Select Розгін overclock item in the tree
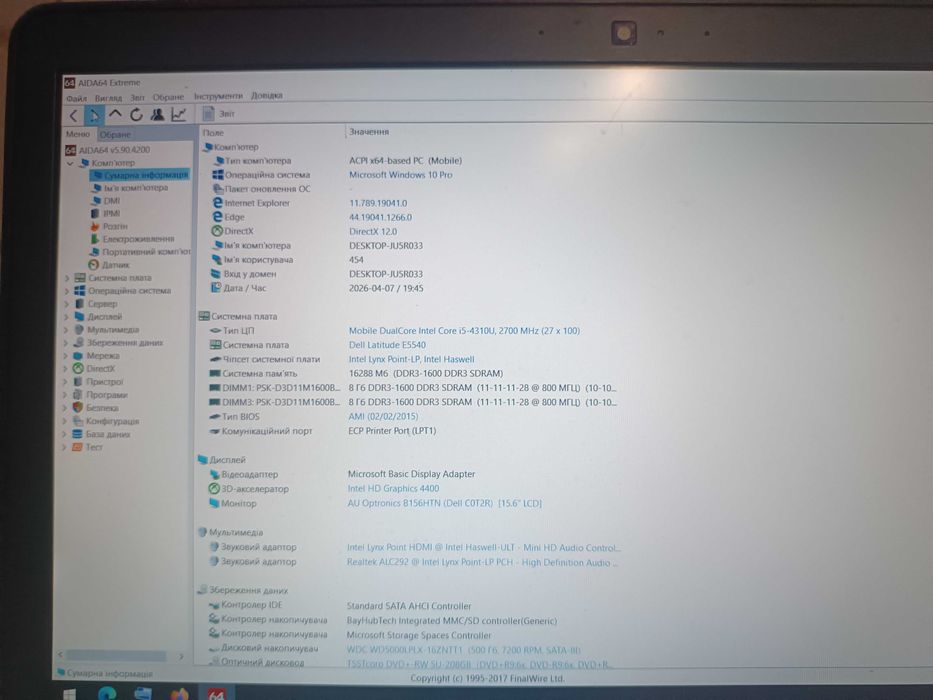 click(108, 226)
